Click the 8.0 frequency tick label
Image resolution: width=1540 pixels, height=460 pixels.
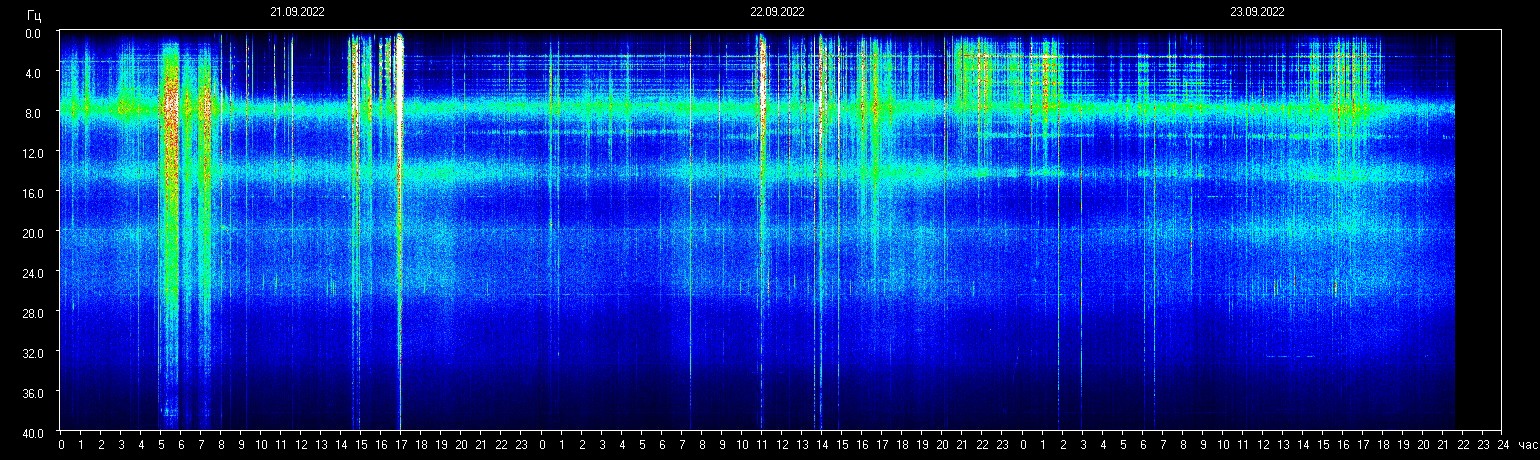(x=33, y=113)
